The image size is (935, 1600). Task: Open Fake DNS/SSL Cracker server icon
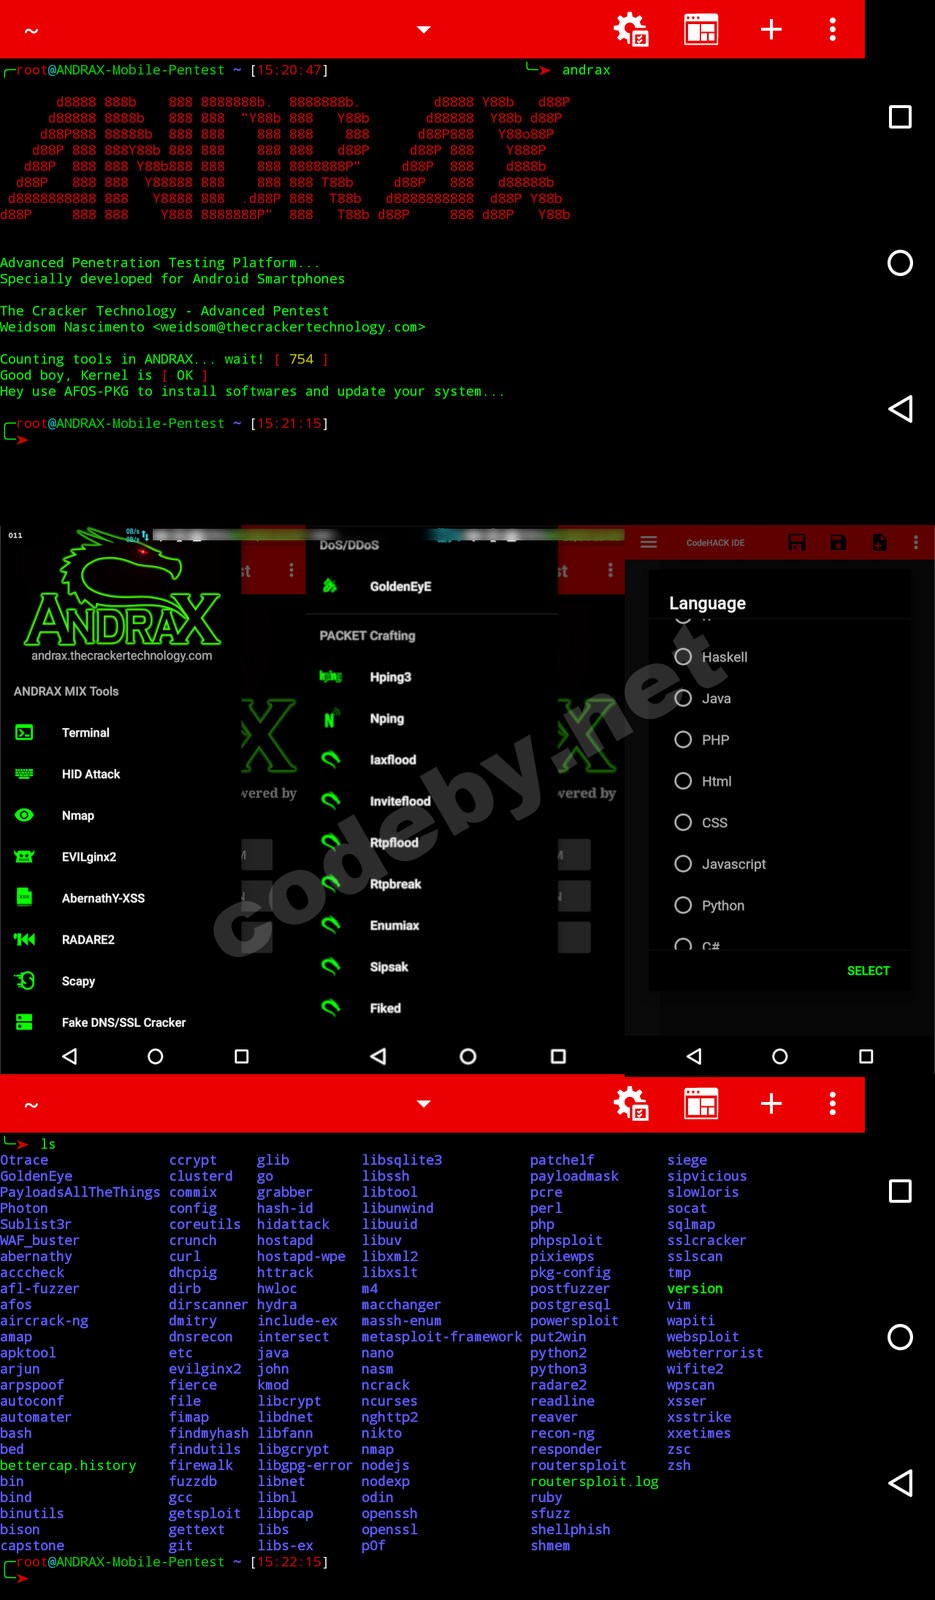[25, 1022]
